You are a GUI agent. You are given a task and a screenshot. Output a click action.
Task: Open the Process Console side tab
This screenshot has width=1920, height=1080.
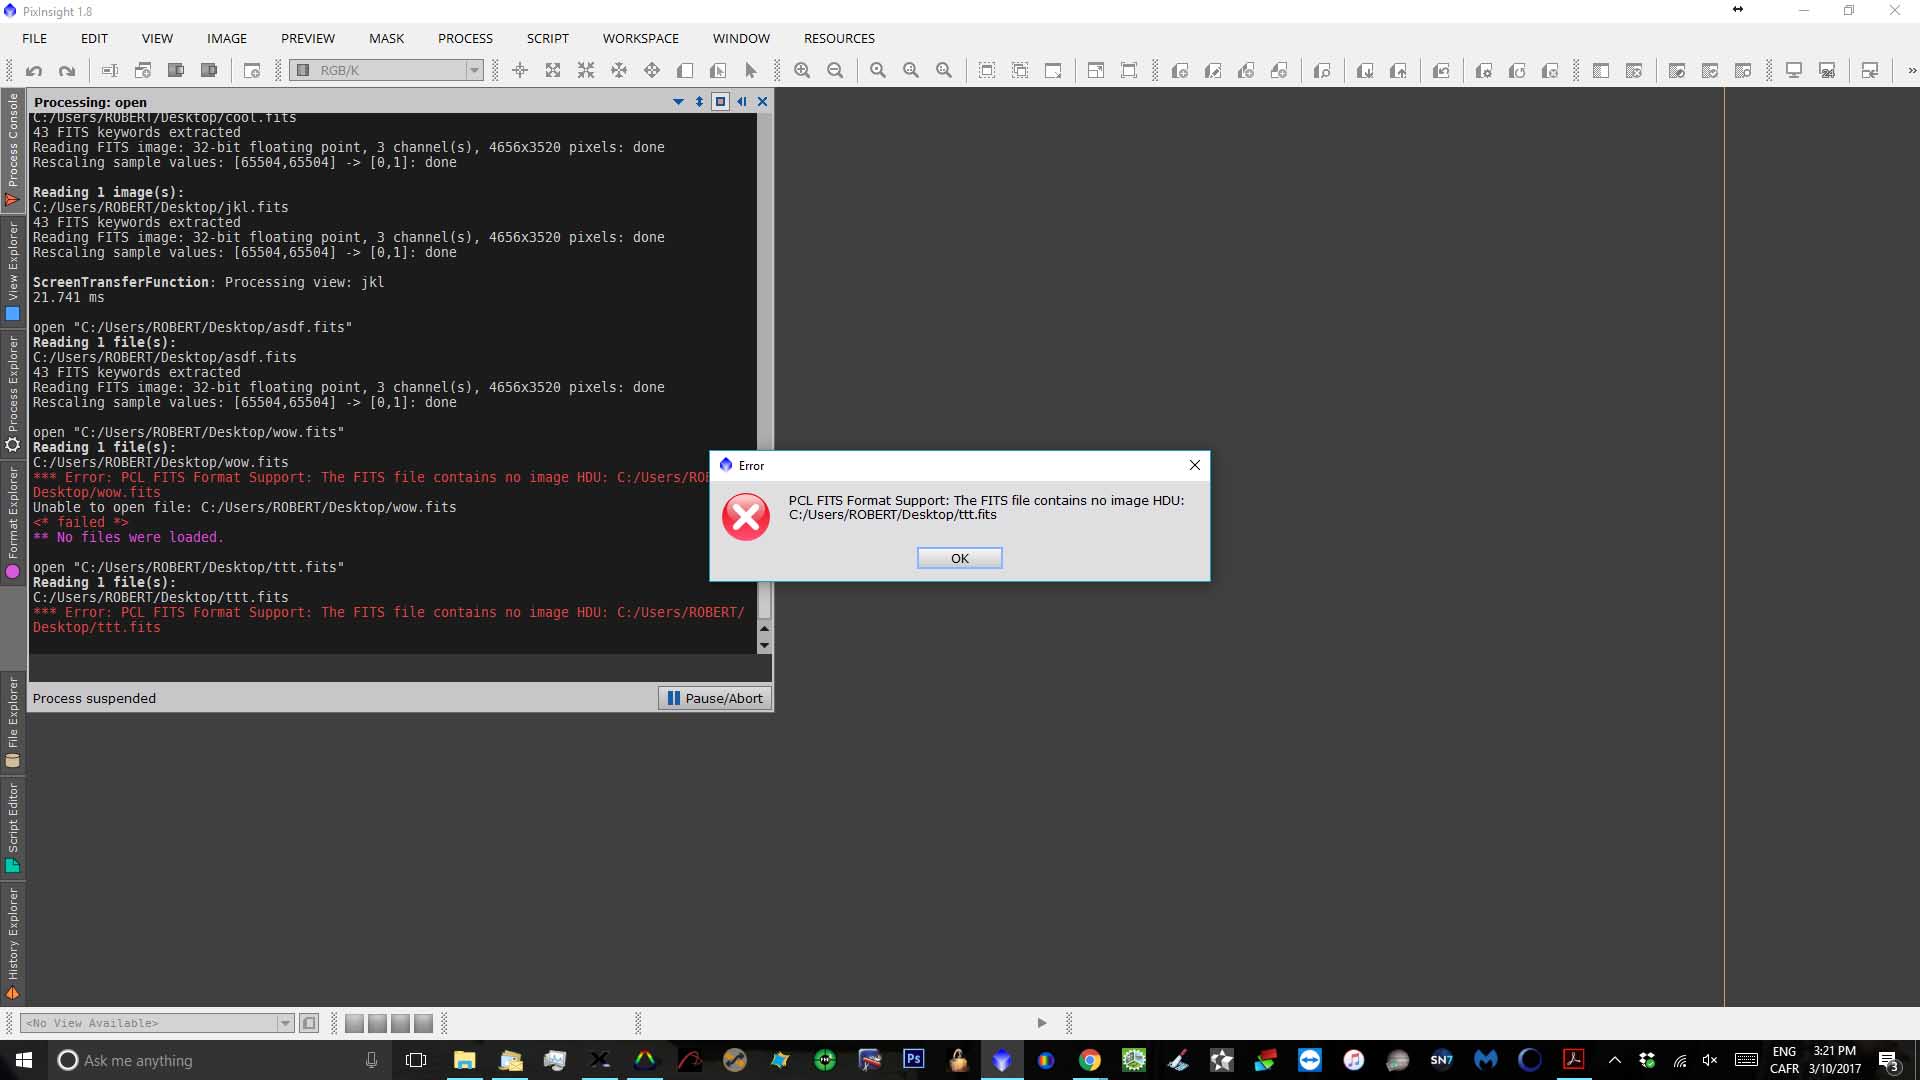tap(13, 149)
